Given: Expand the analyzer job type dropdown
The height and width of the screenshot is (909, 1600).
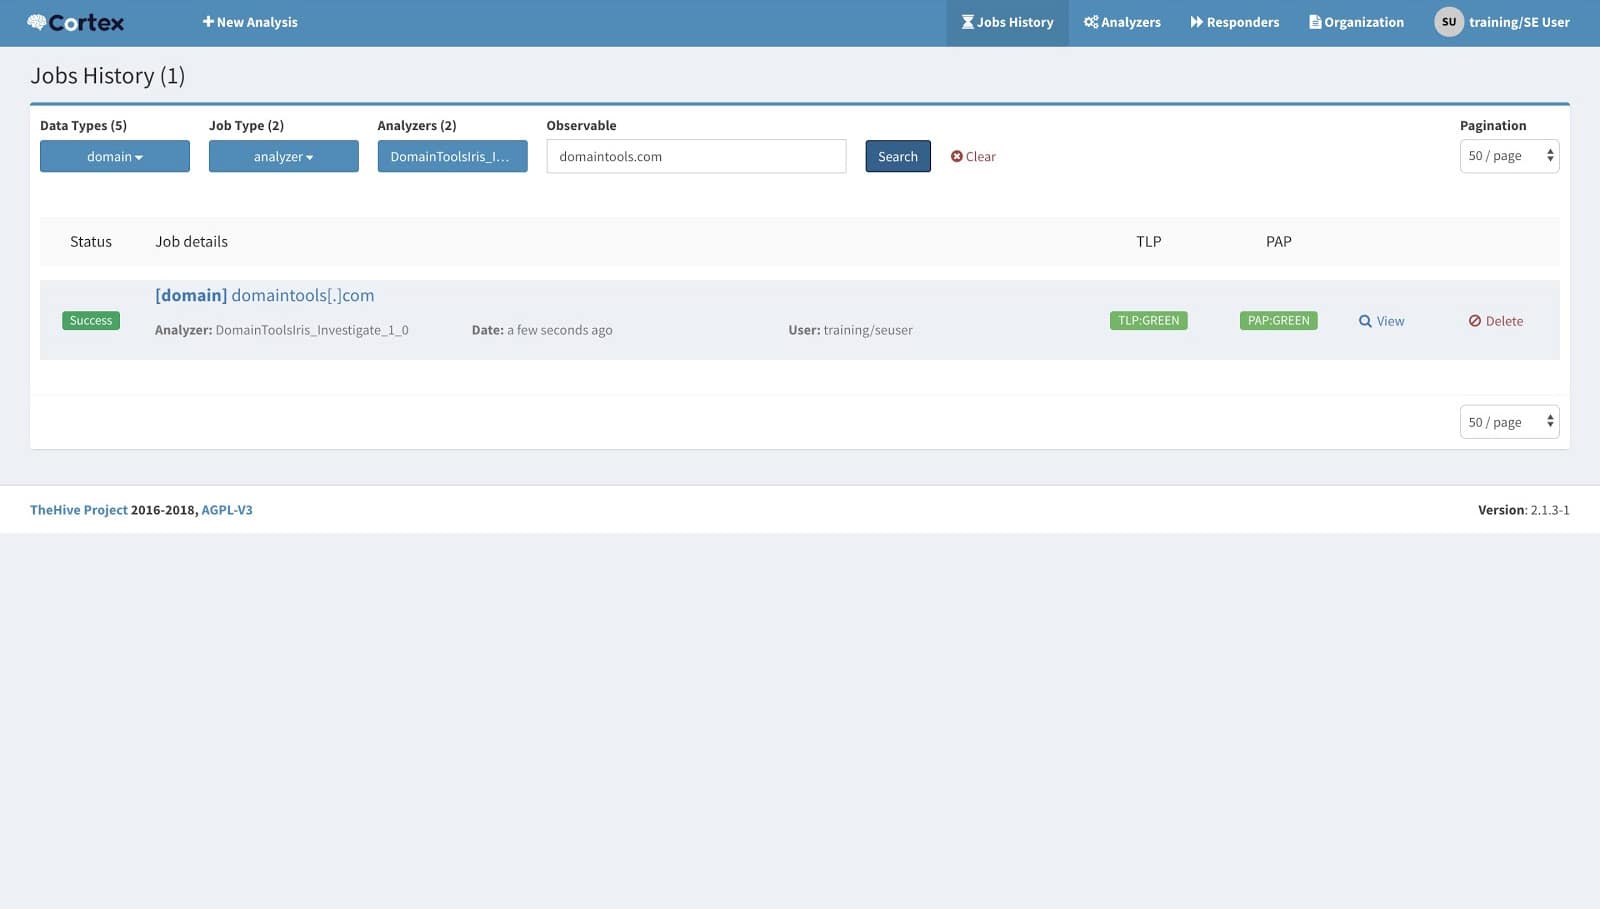Looking at the screenshot, I should [283, 156].
